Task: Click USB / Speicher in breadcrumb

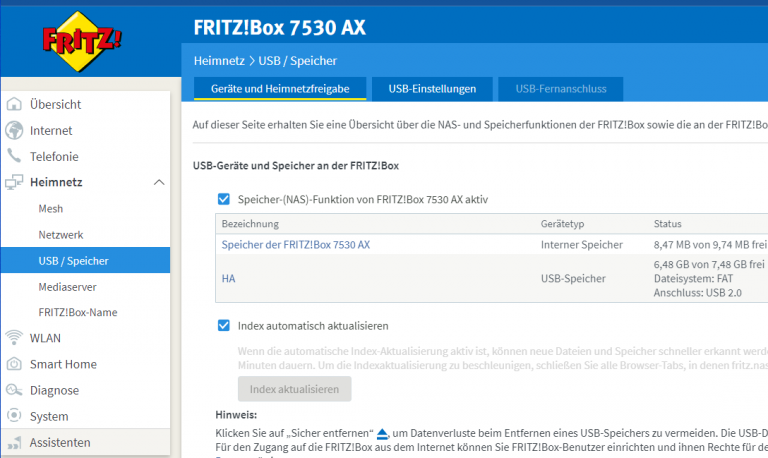Action: [298, 61]
